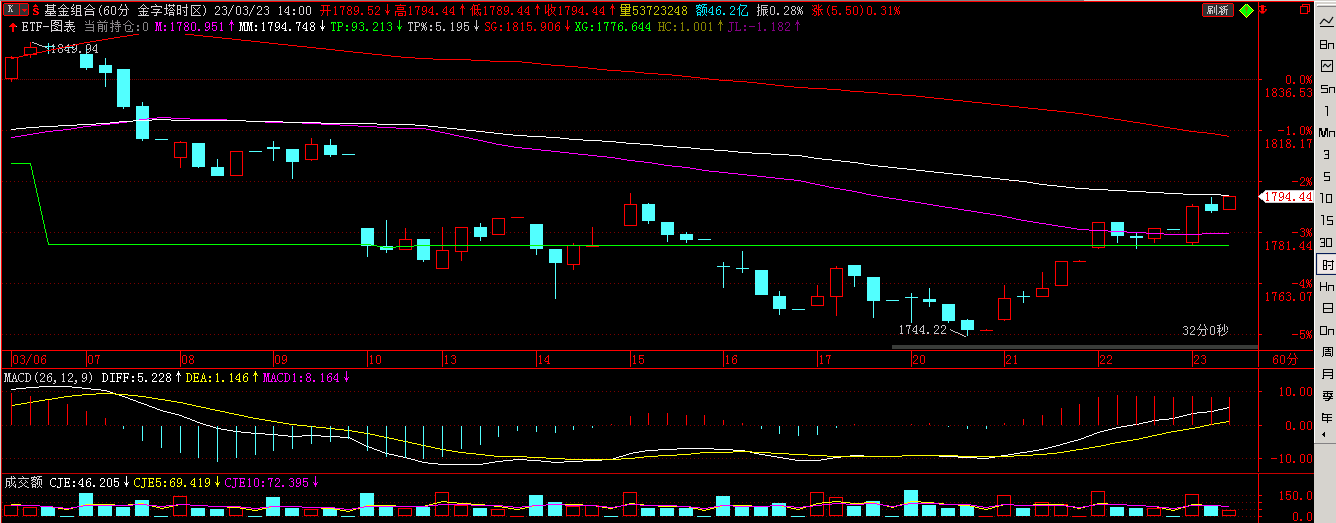Click the 1763.07 price axis label
The width and height of the screenshot is (1336, 523).
tap(1288, 296)
